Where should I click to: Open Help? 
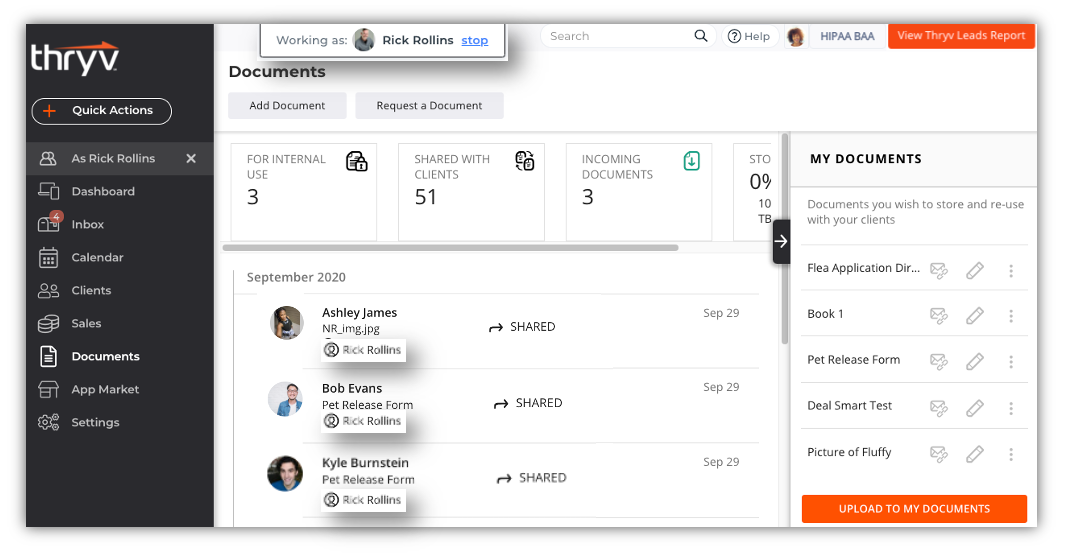[x=749, y=36]
